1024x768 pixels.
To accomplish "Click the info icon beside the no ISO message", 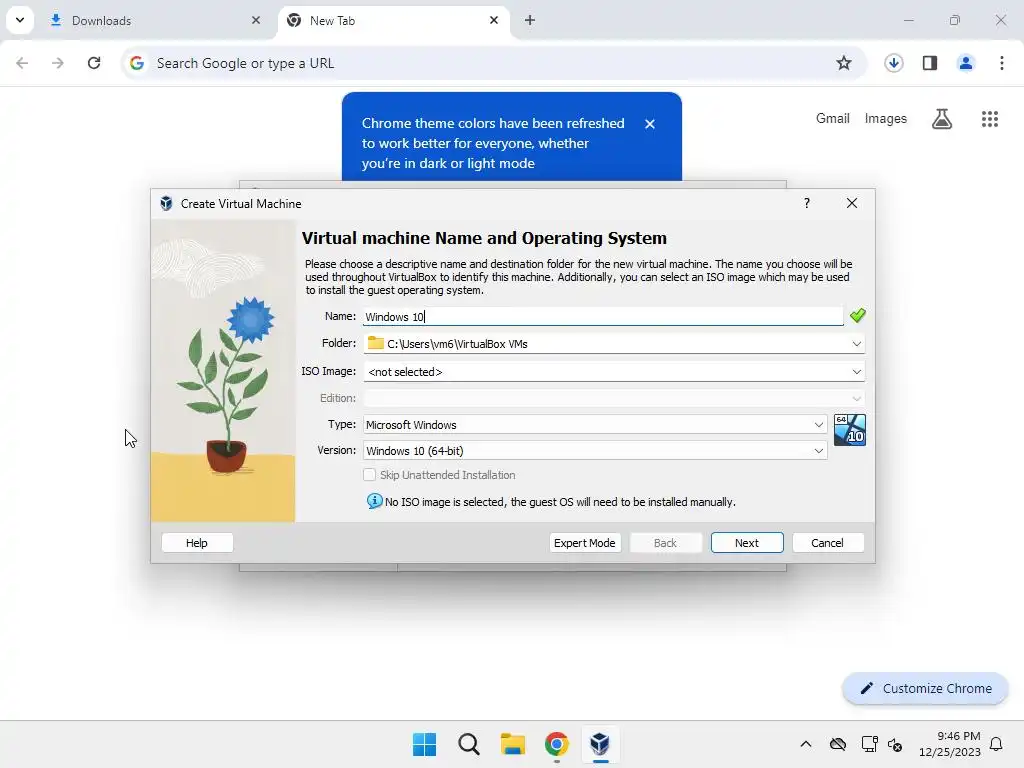I will 374,501.
